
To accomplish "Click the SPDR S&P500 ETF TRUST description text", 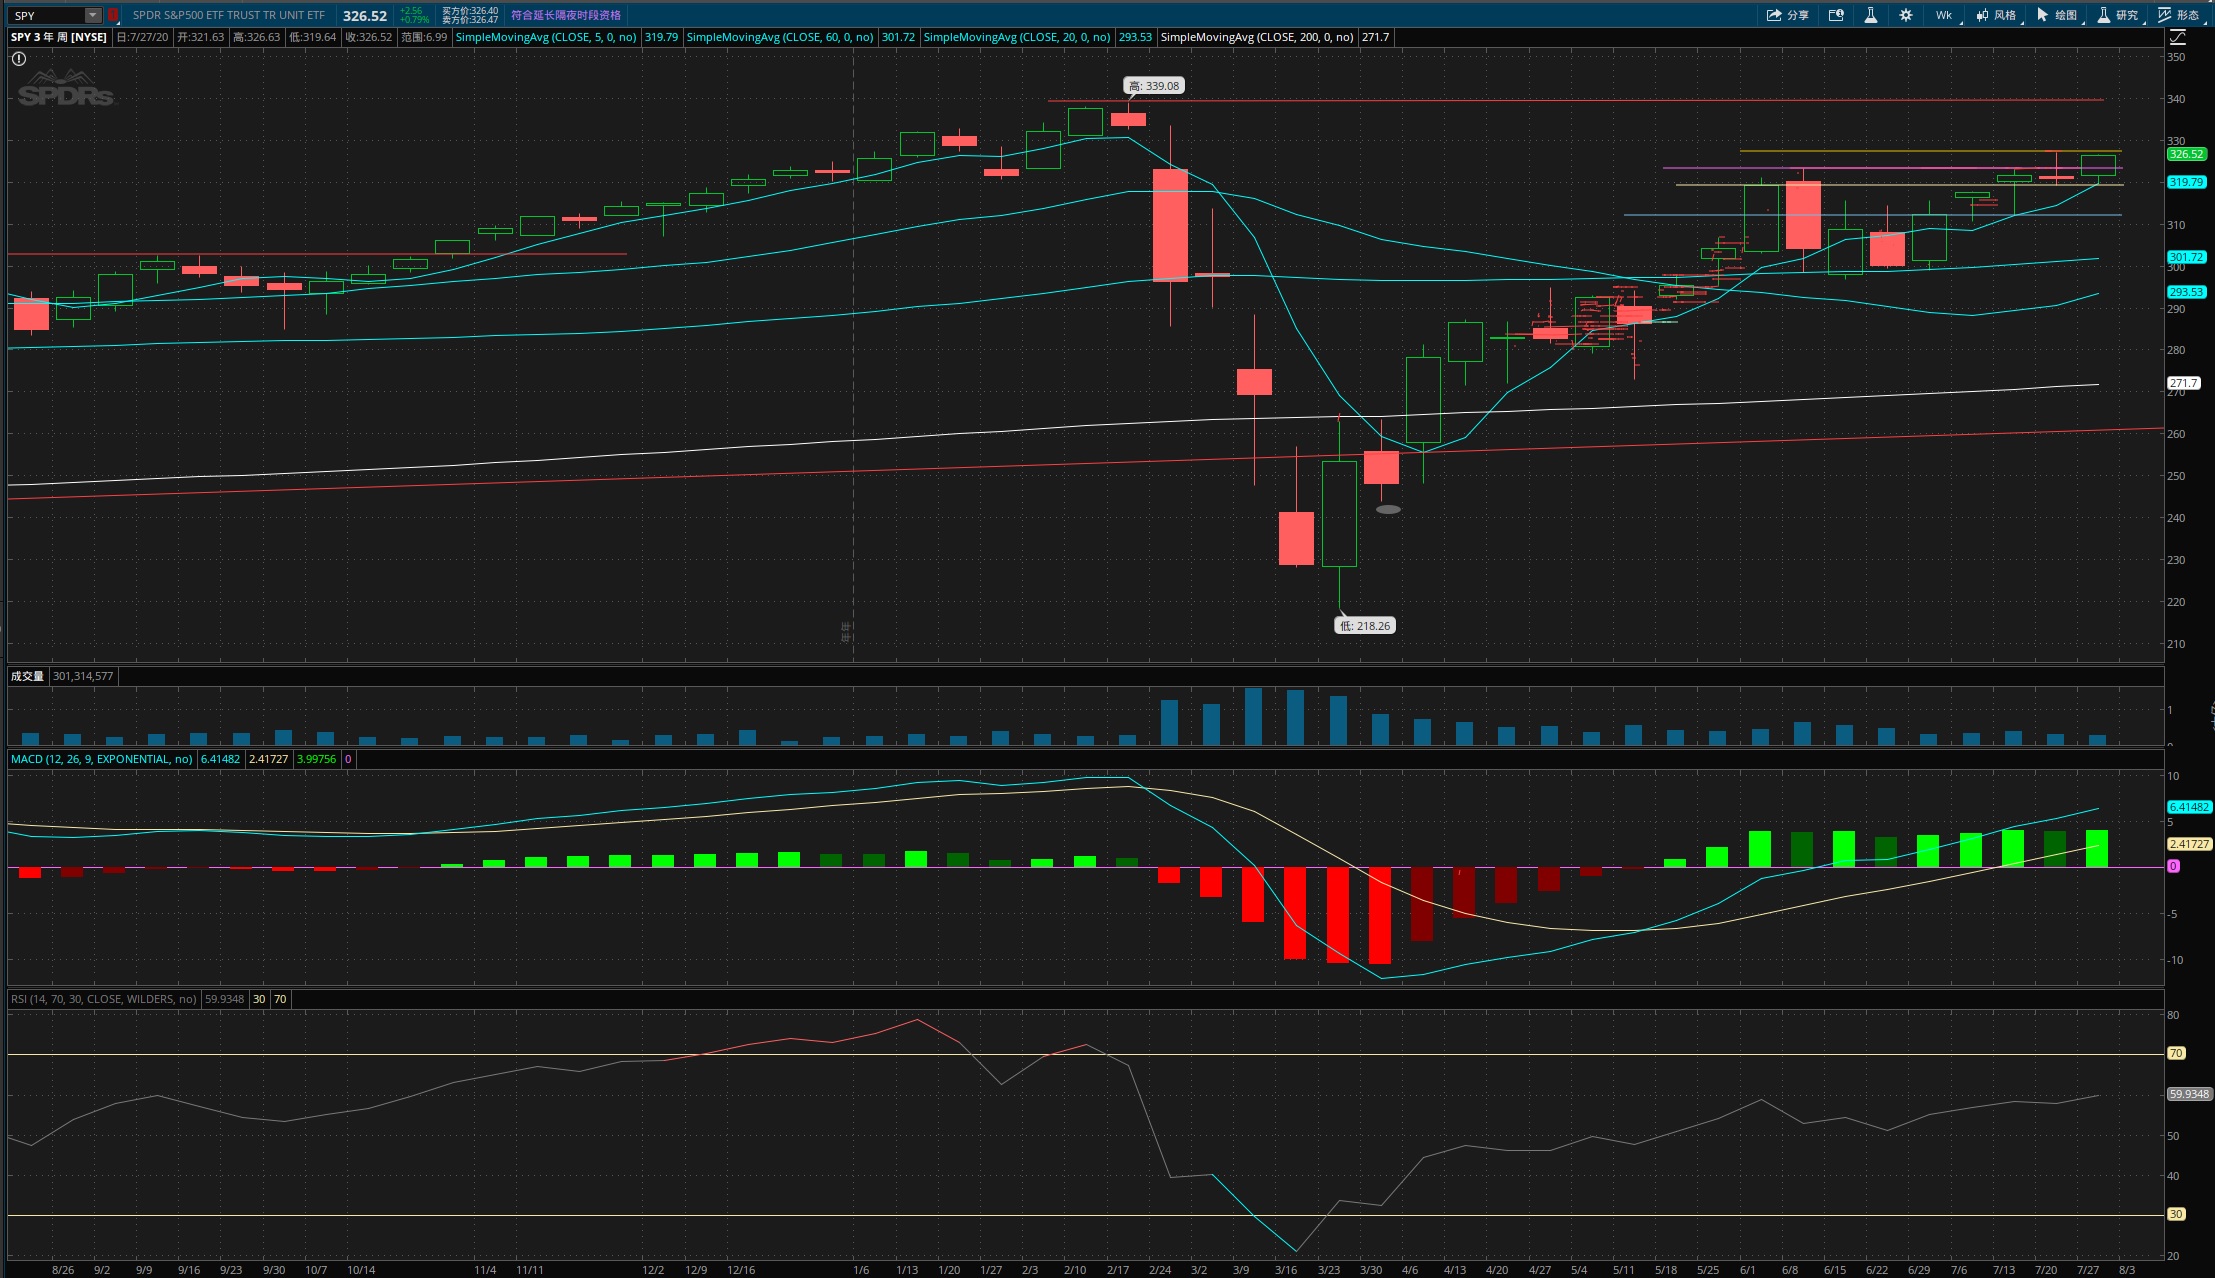I will click(x=229, y=15).
